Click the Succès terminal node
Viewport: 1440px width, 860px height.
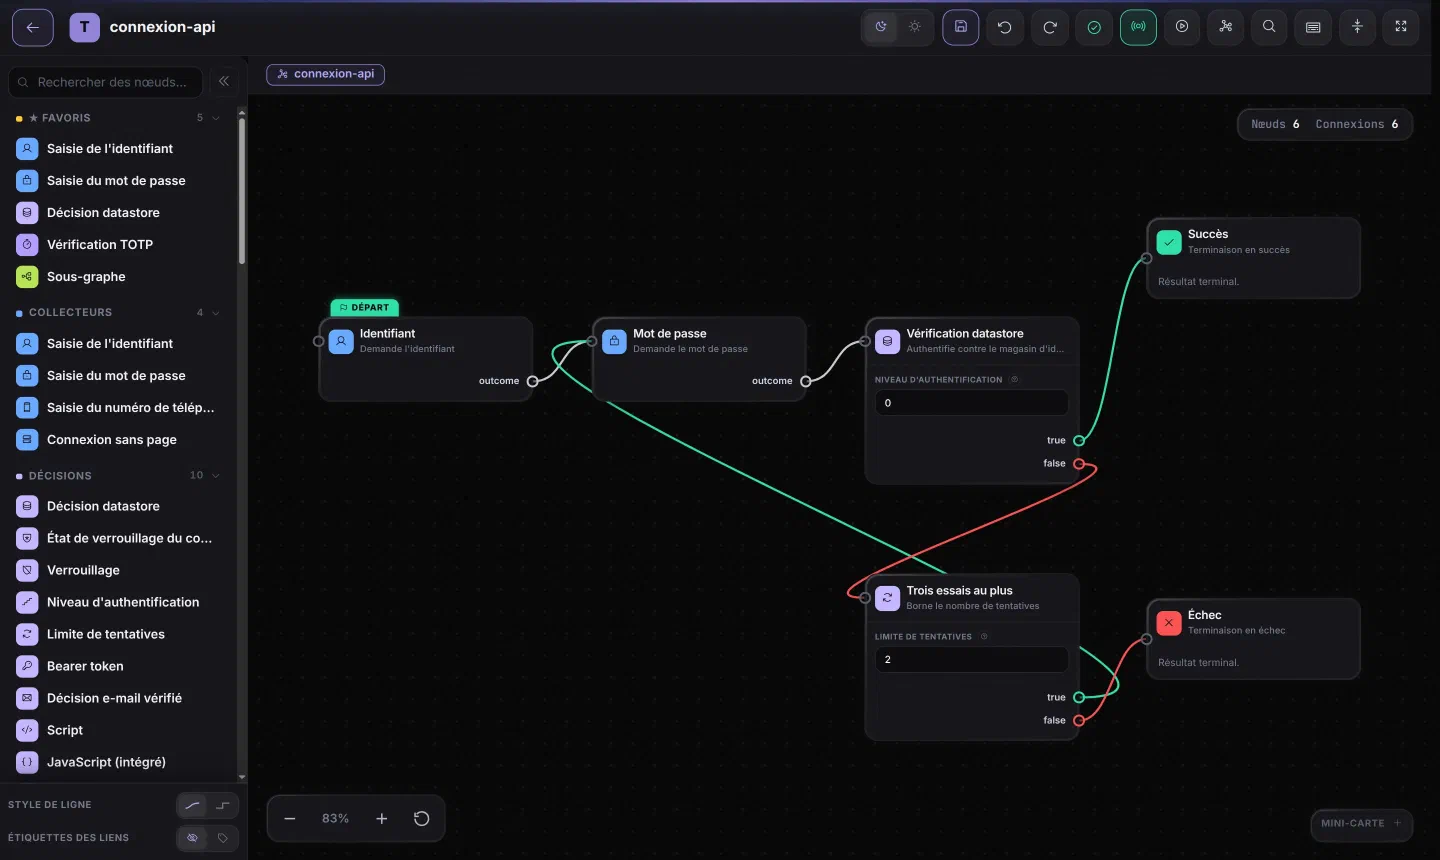1253,258
